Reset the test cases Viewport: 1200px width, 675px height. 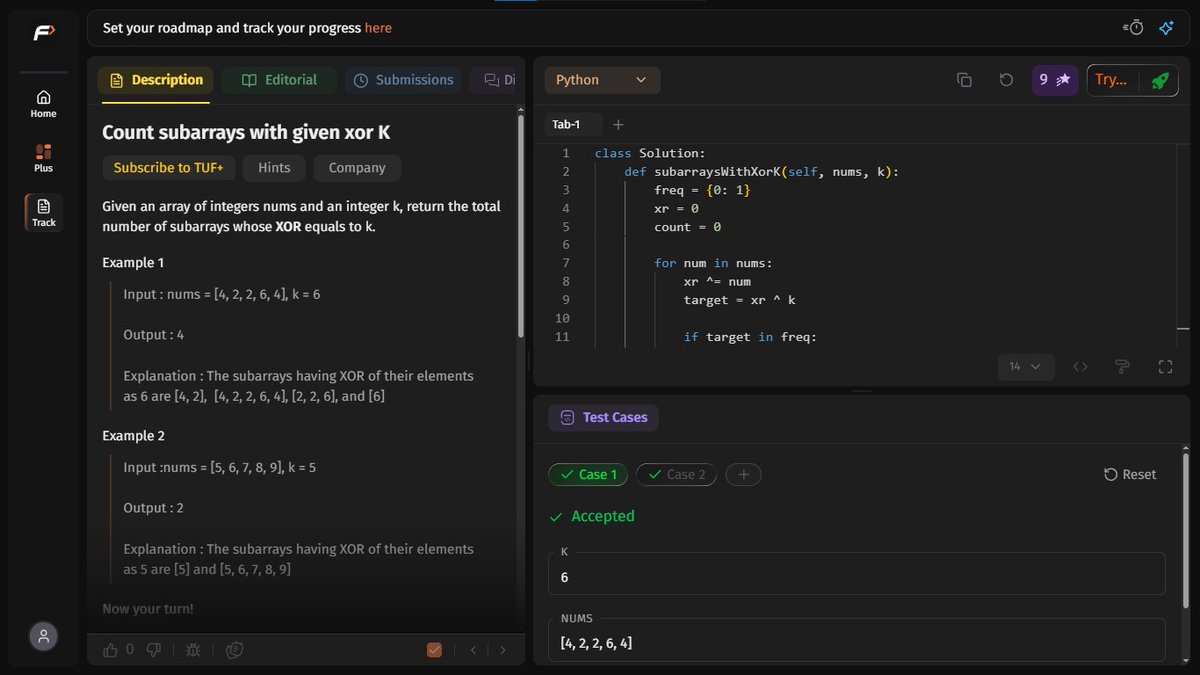pos(1130,475)
